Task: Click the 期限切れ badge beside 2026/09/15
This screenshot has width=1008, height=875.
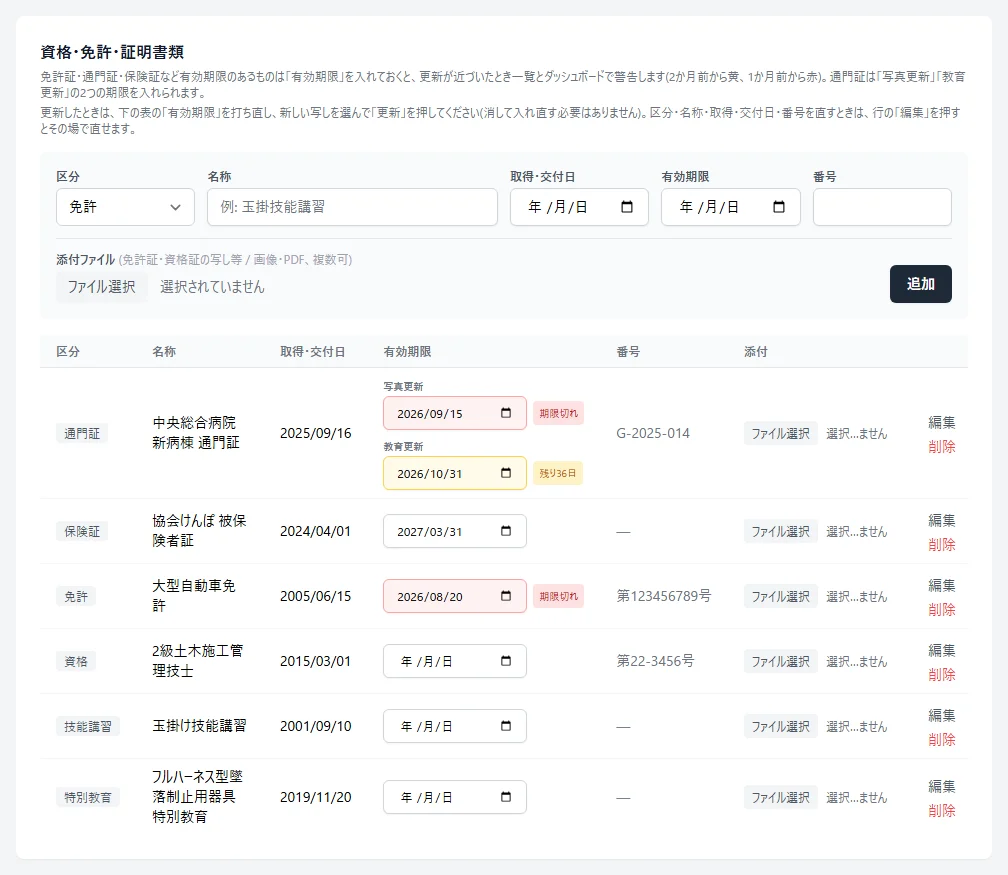Action: coord(559,413)
